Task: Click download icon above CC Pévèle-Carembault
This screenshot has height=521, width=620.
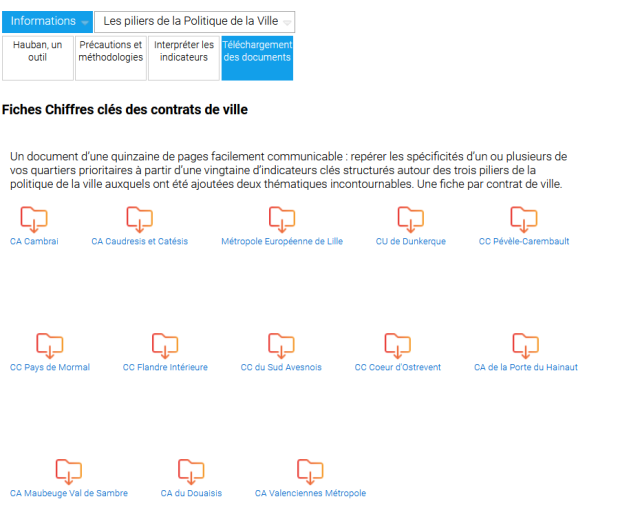Action: (x=524, y=219)
